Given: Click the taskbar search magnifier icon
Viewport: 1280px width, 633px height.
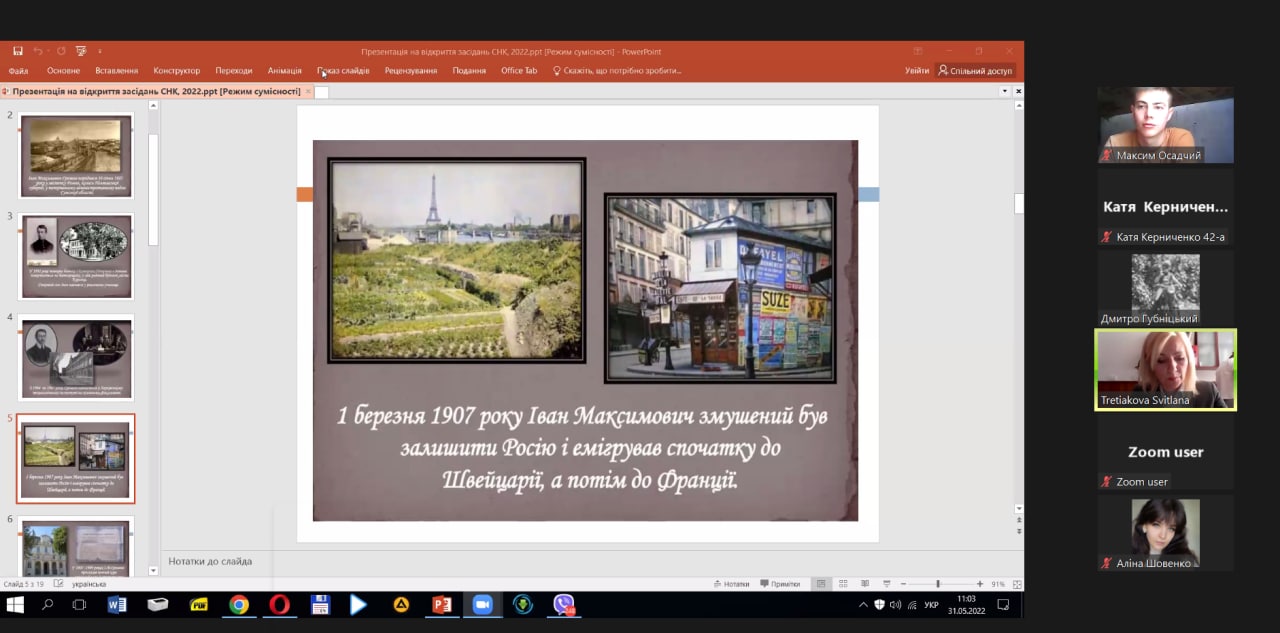Looking at the screenshot, I should pos(47,605).
